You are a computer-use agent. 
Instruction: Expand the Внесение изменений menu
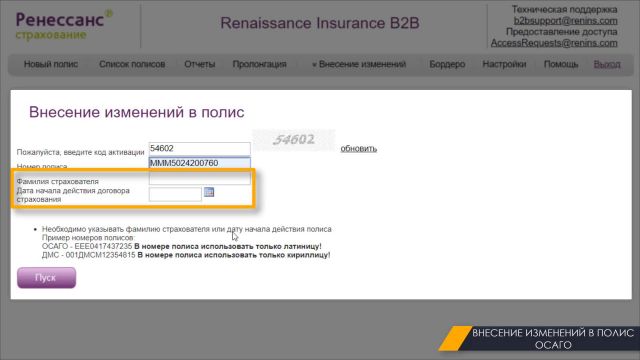[x=359, y=64]
